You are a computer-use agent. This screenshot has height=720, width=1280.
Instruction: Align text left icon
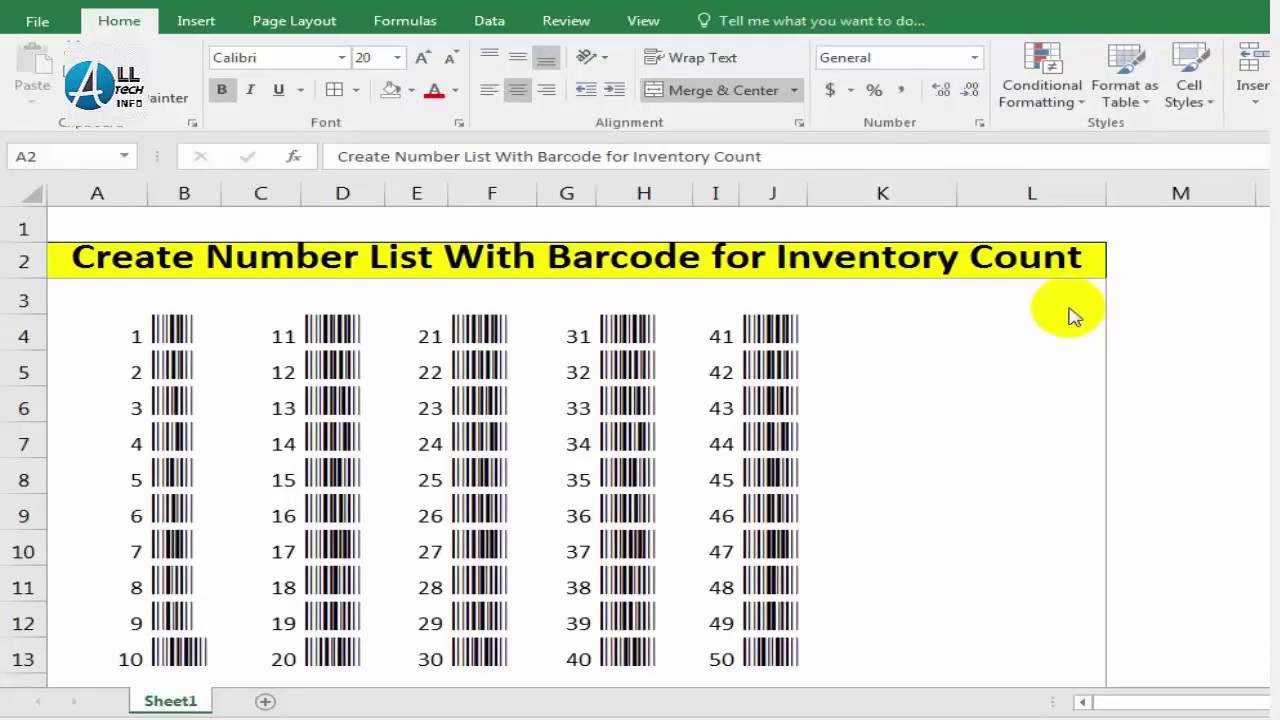pos(489,90)
